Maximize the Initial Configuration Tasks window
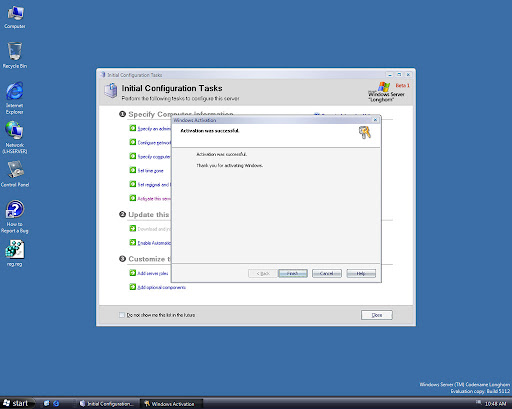 pyautogui.click(x=399, y=75)
